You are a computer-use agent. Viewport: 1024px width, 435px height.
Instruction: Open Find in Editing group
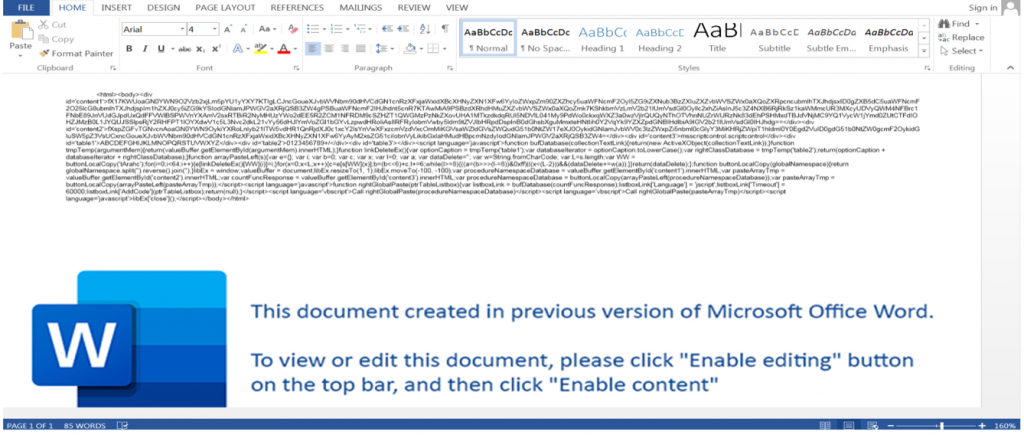[x=959, y=24]
